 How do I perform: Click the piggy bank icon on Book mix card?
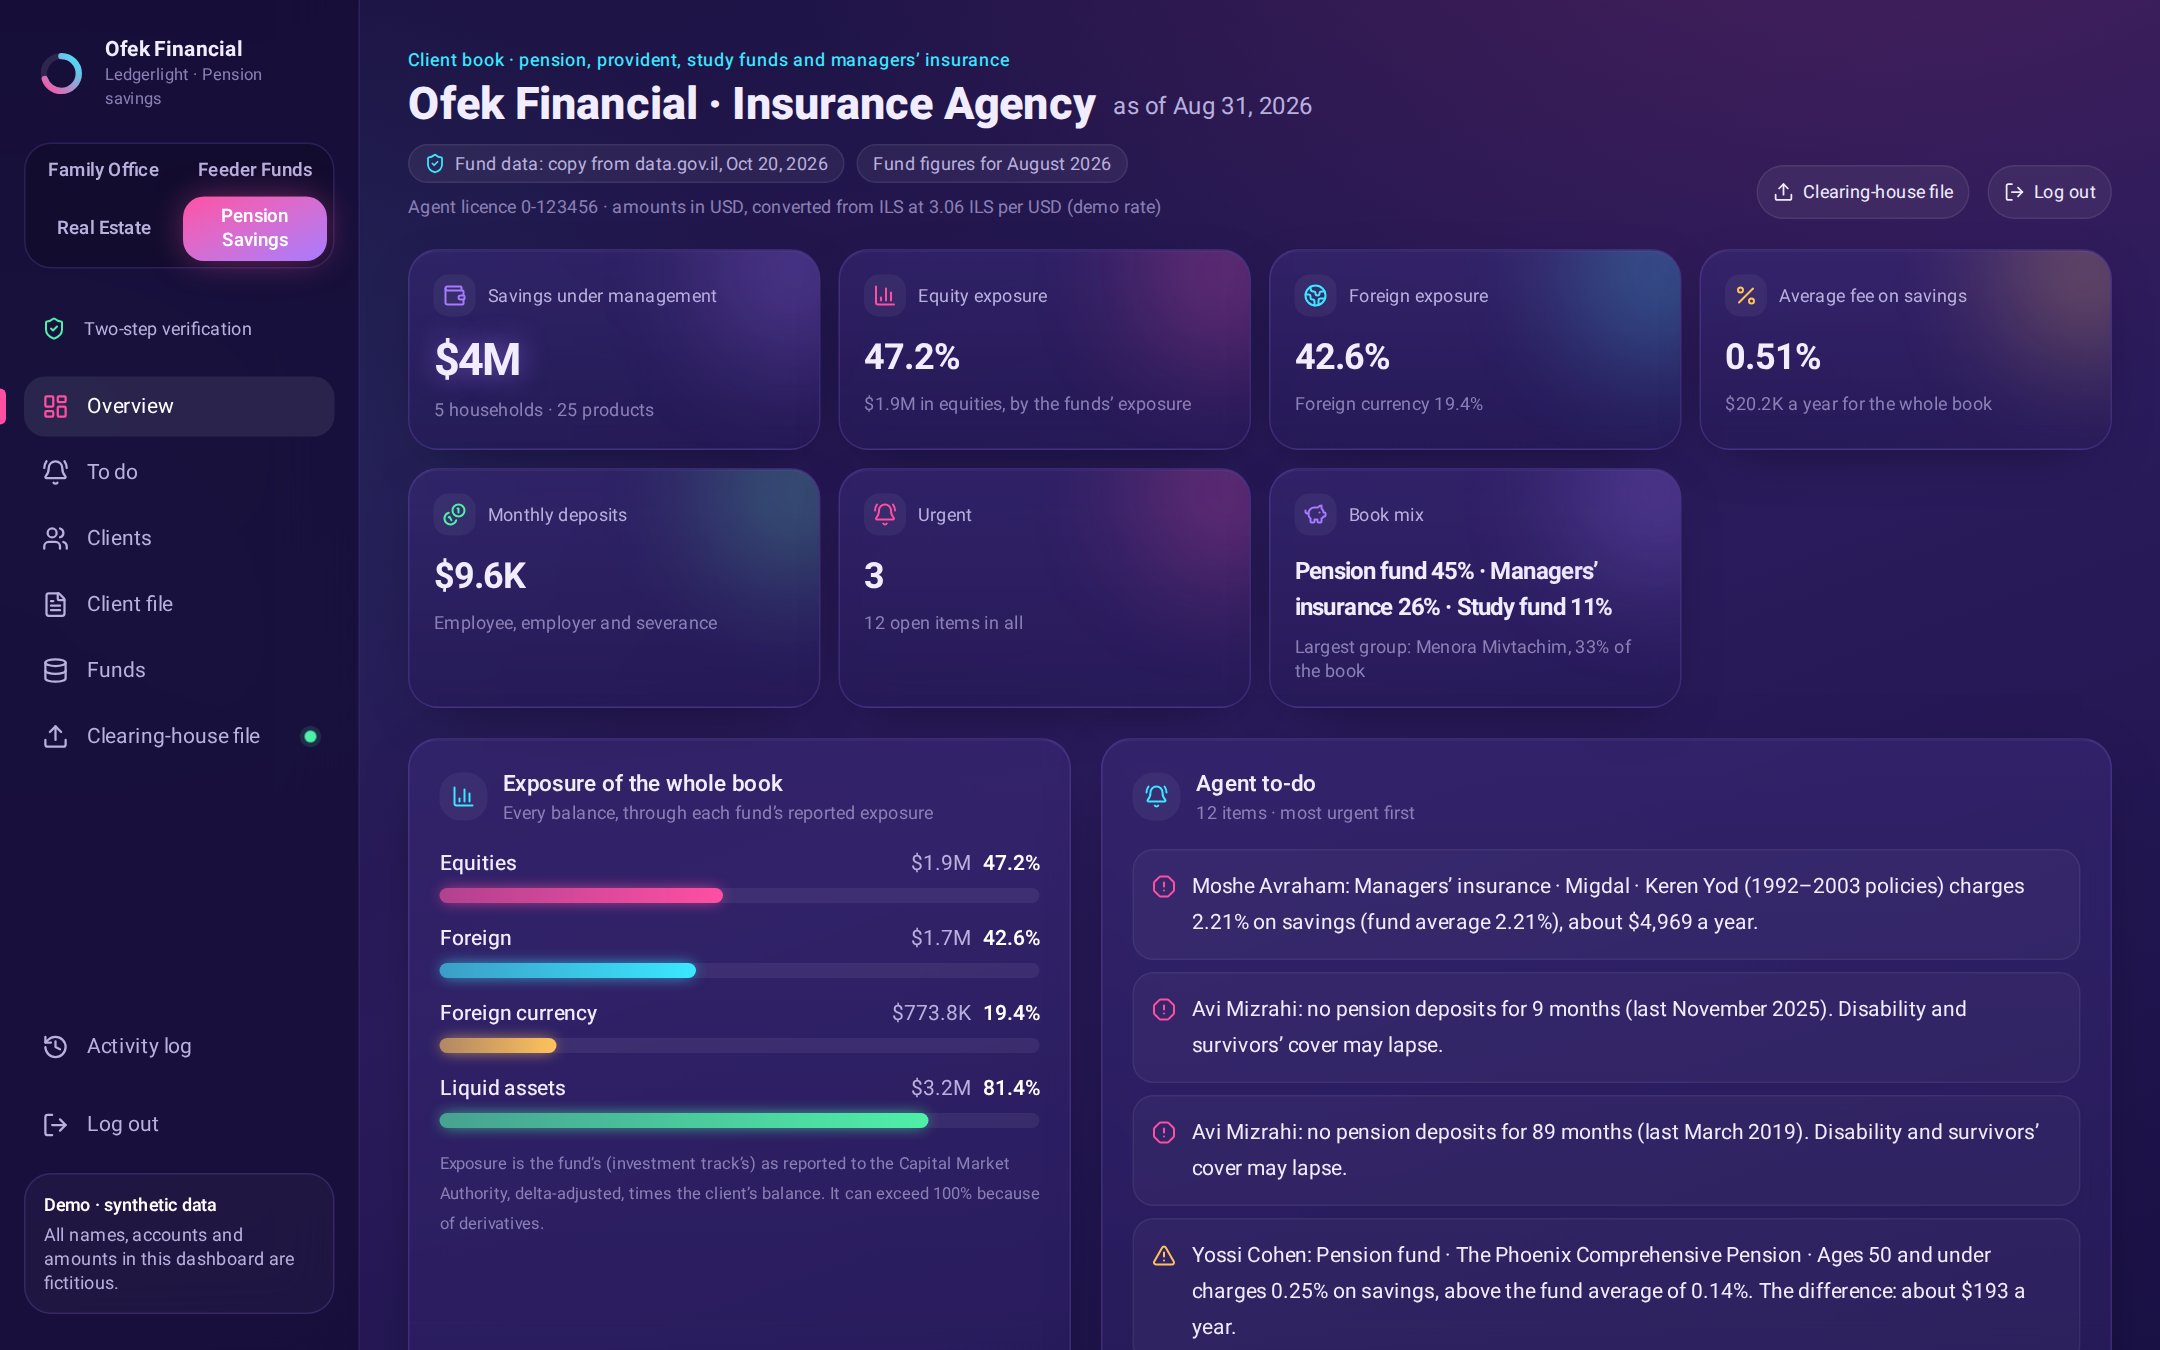tap(1315, 514)
